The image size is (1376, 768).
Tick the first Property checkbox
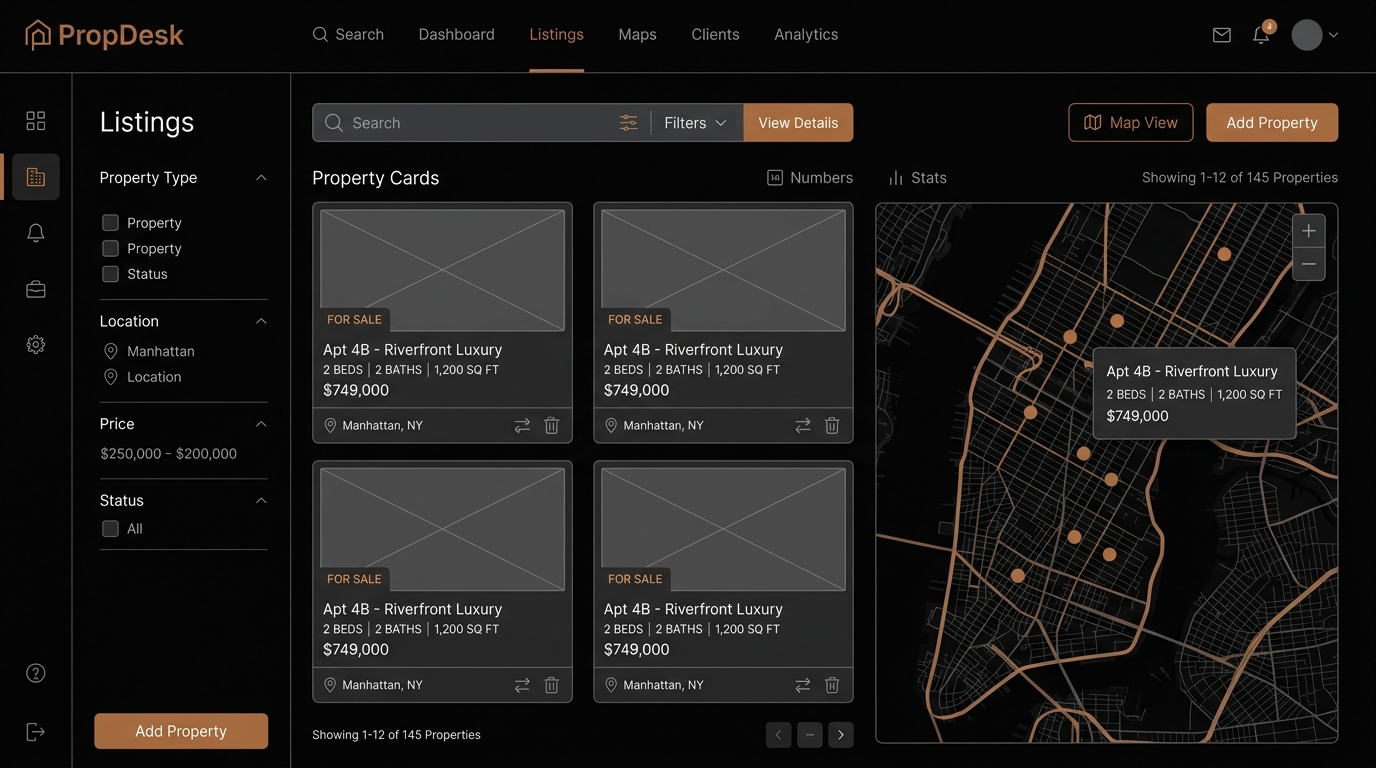(x=111, y=223)
